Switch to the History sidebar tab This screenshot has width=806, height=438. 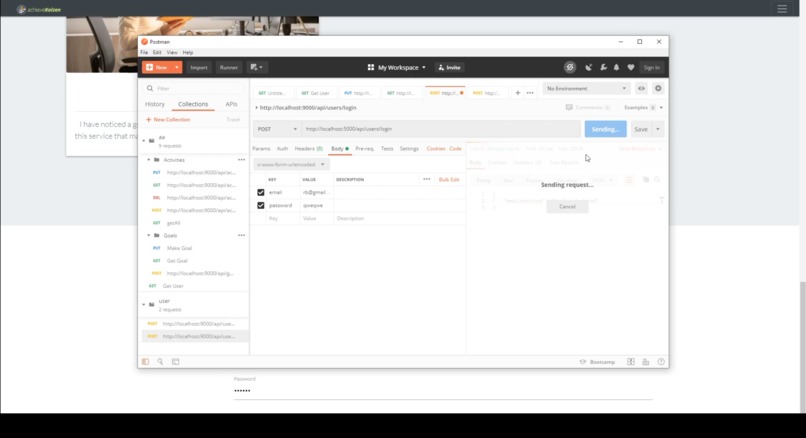[x=155, y=104]
